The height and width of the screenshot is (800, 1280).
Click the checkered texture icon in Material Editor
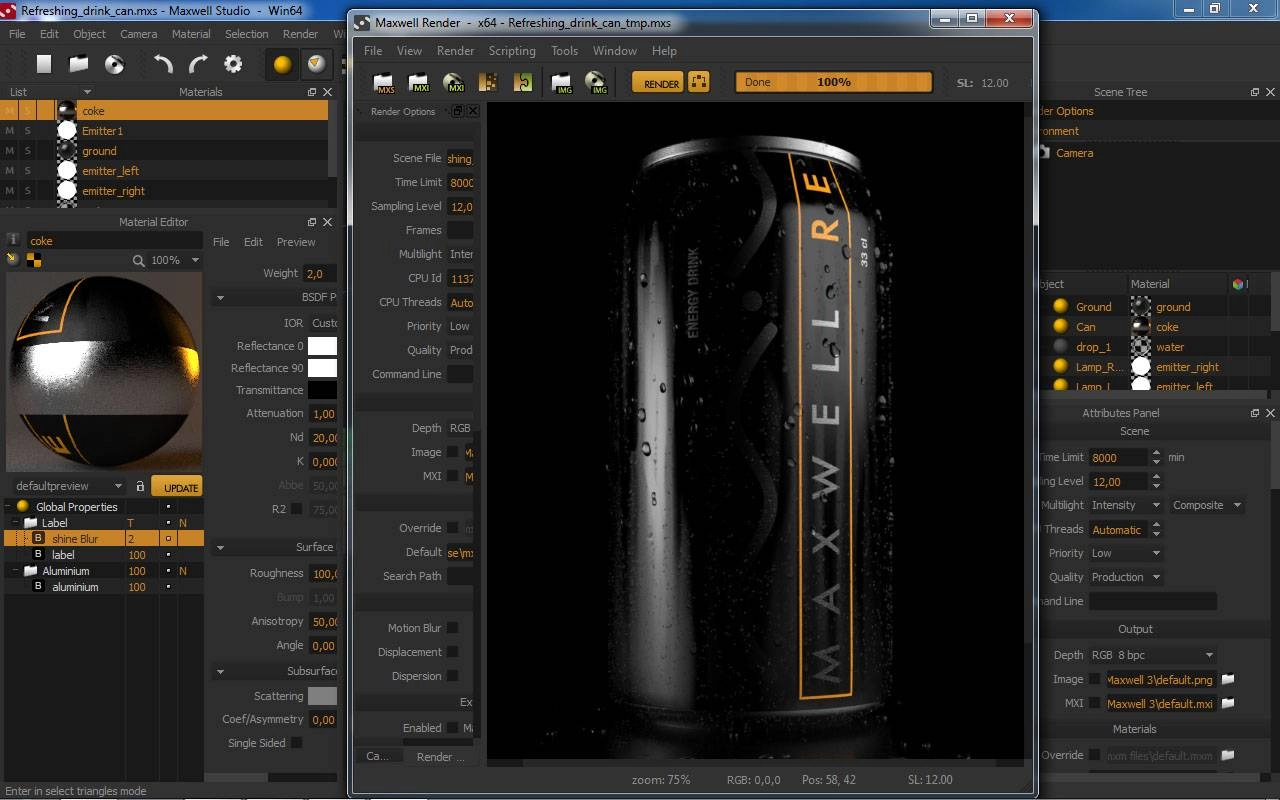coord(34,260)
